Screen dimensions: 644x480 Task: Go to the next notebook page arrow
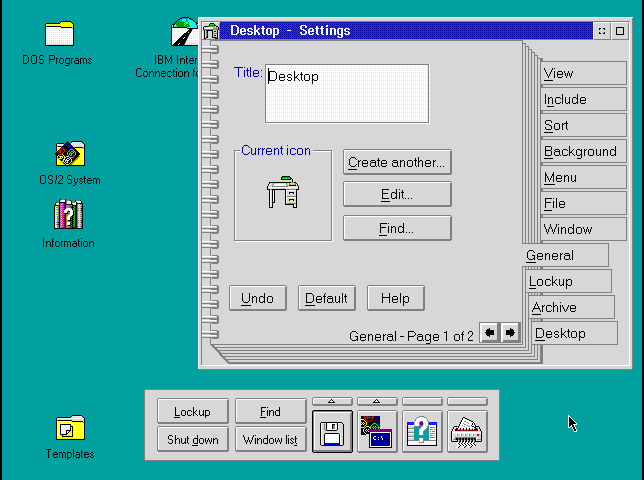point(511,333)
